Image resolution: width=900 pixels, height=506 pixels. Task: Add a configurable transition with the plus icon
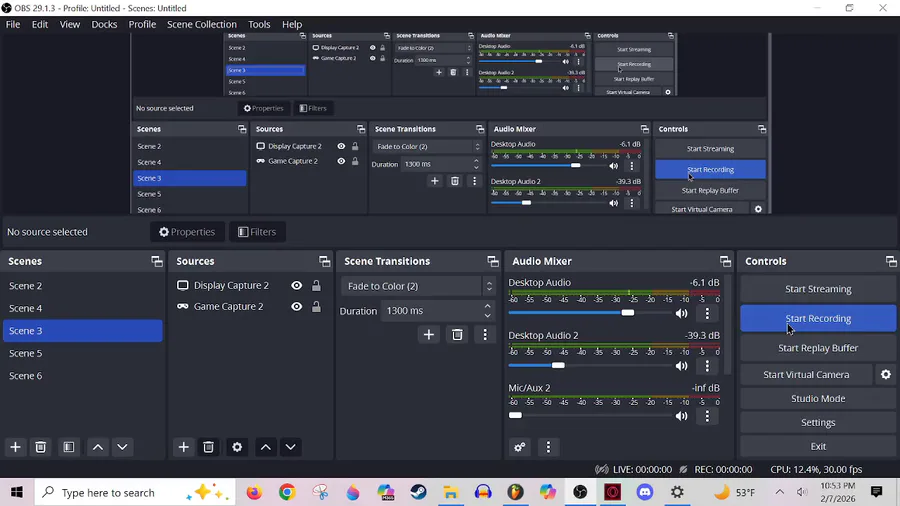point(429,335)
